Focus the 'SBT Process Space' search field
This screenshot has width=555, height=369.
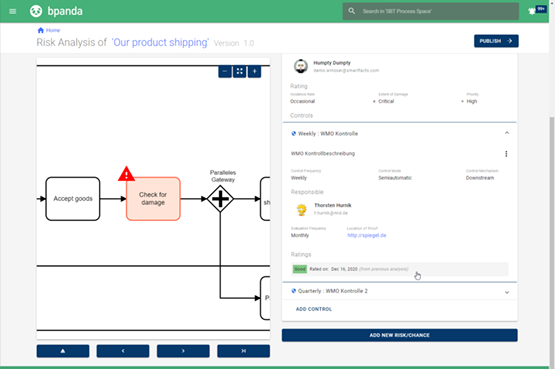click(430, 11)
